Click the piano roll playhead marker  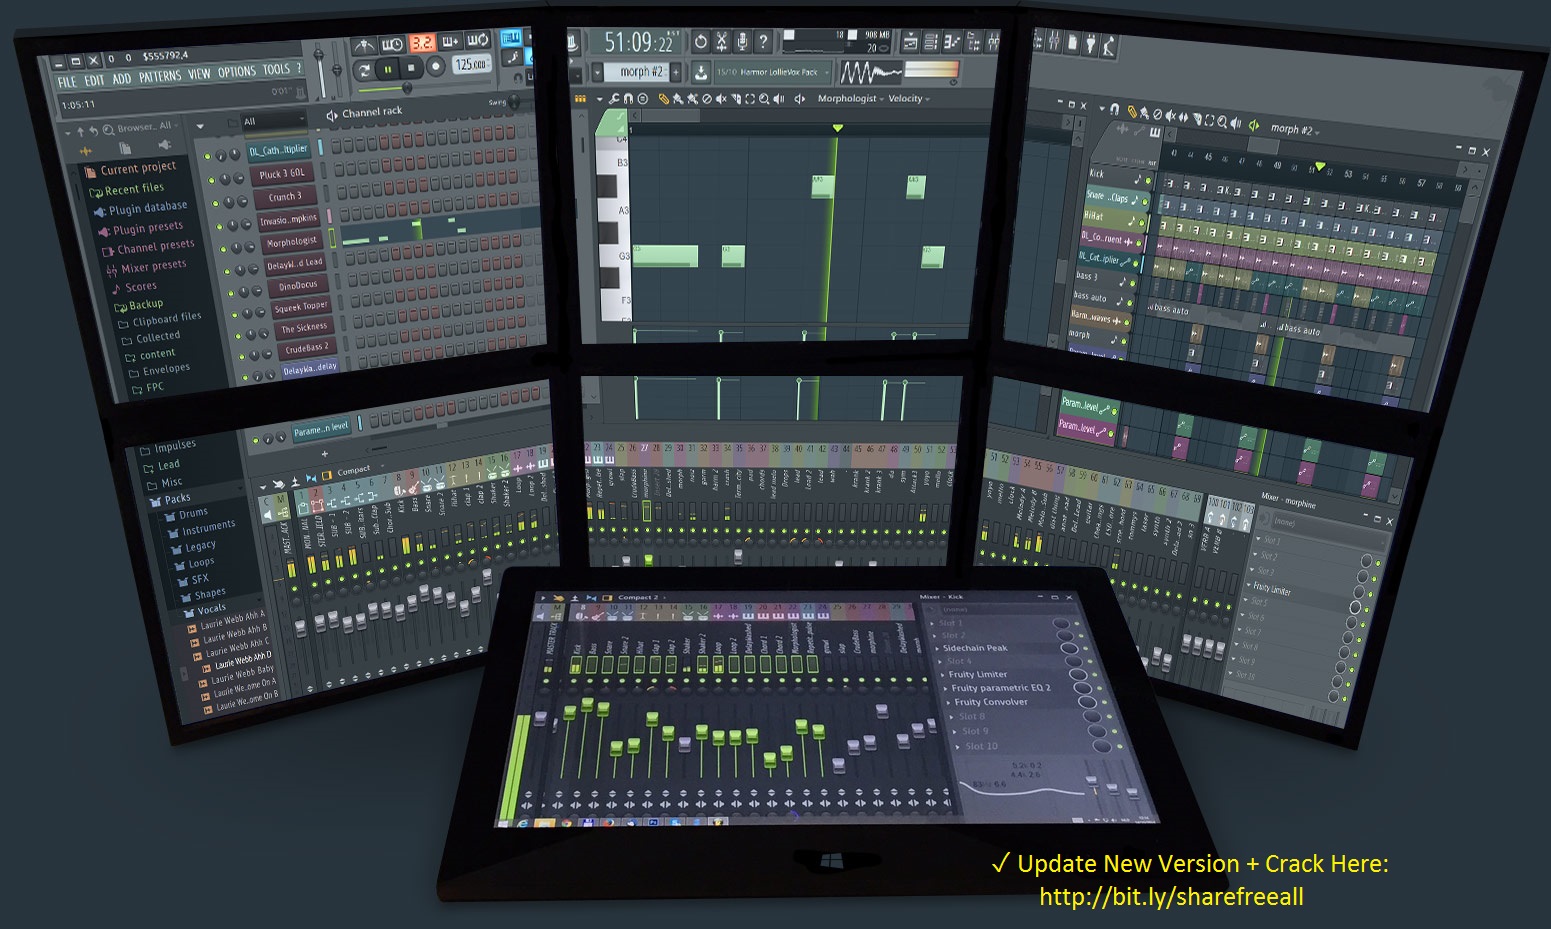click(838, 128)
